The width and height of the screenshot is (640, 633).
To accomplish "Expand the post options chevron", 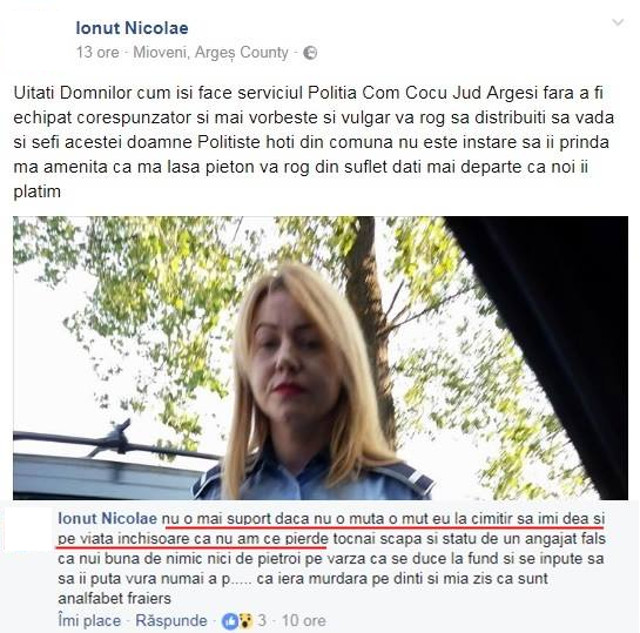I will point(618,22).
